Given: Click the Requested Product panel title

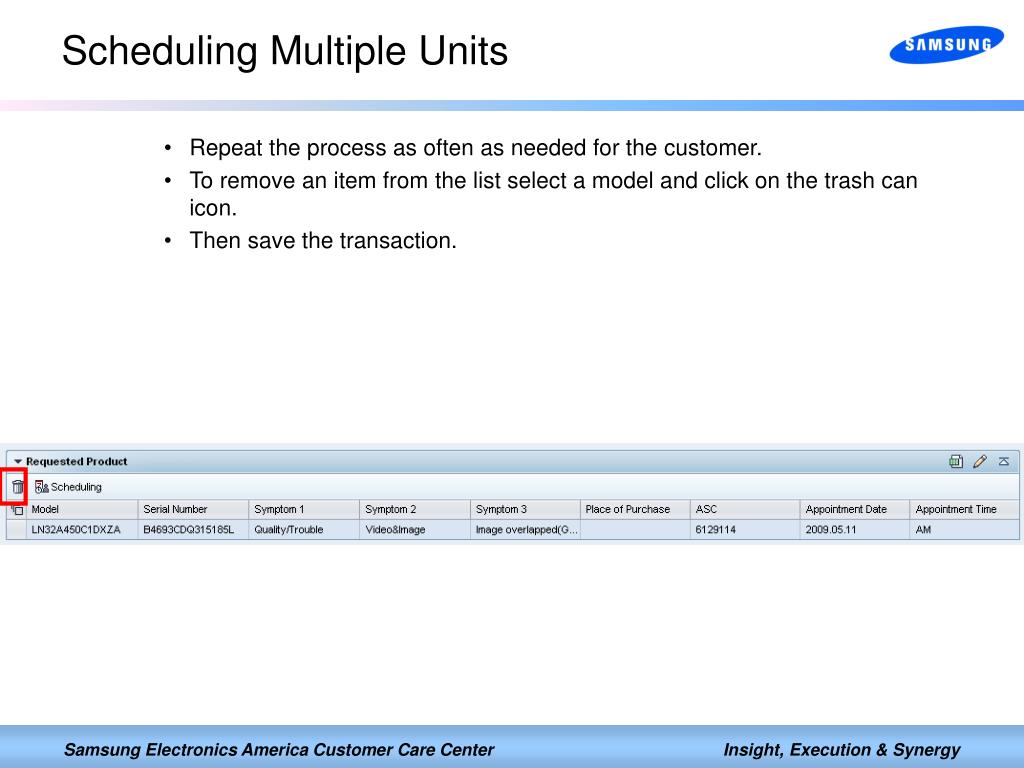Looking at the screenshot, I should 76,462.
